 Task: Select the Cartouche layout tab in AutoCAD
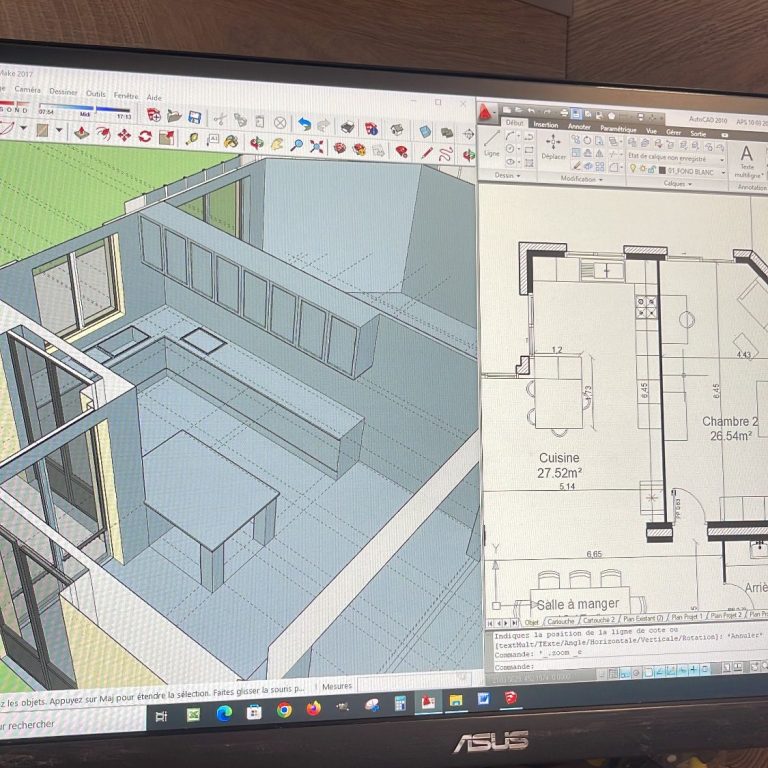click(561, 621)
